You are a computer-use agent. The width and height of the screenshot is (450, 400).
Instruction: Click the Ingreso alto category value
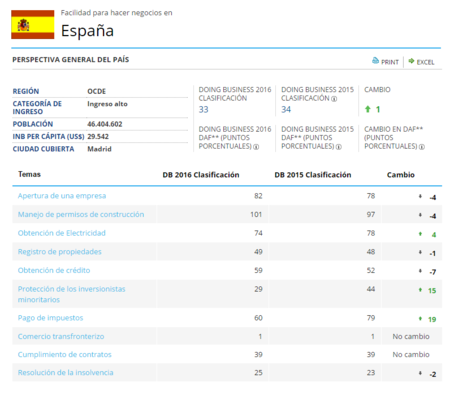coord(107,104)
